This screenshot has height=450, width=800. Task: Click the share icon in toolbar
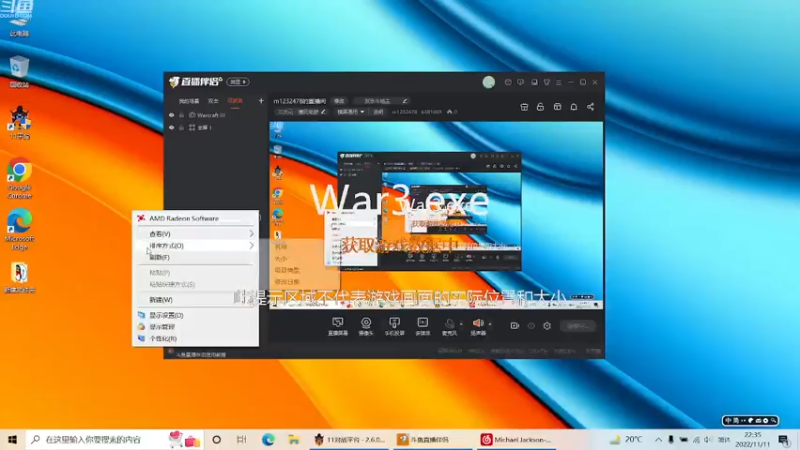(590, 107)
